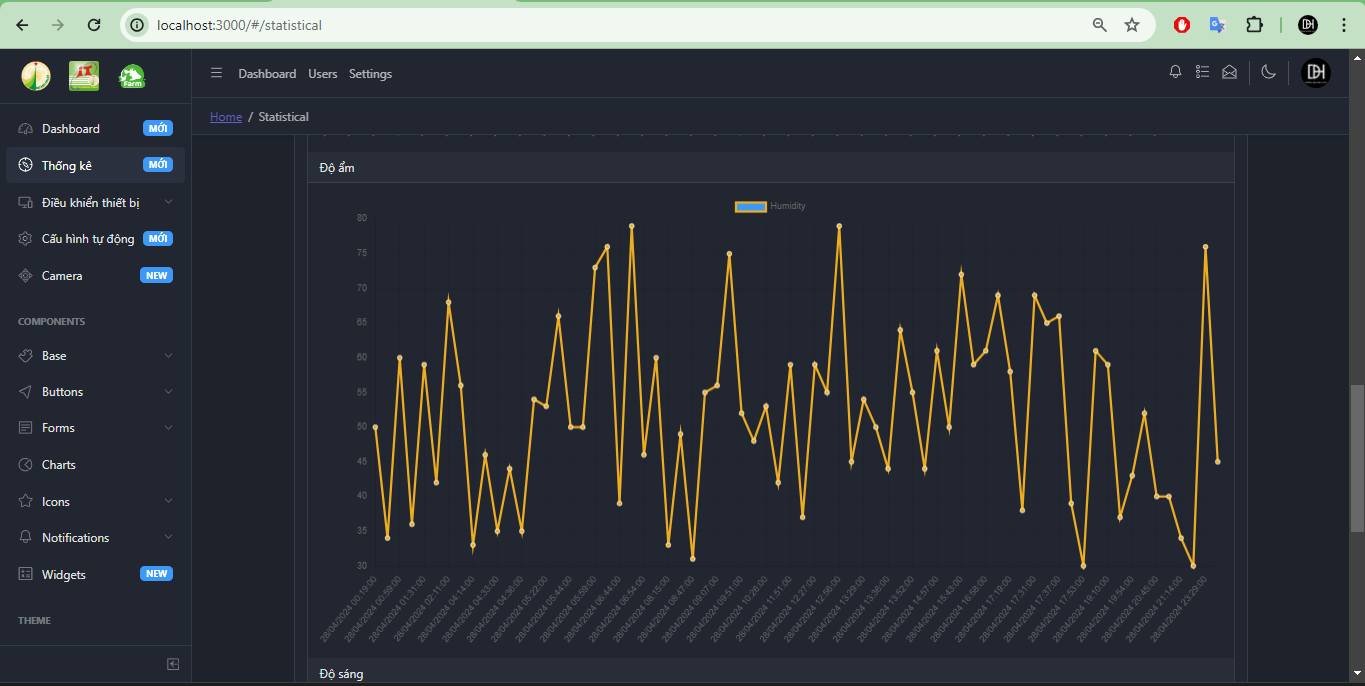Open Dashboard in header navigation
The width and height of the screenshot is (1365, 686).
pos(267,74)
